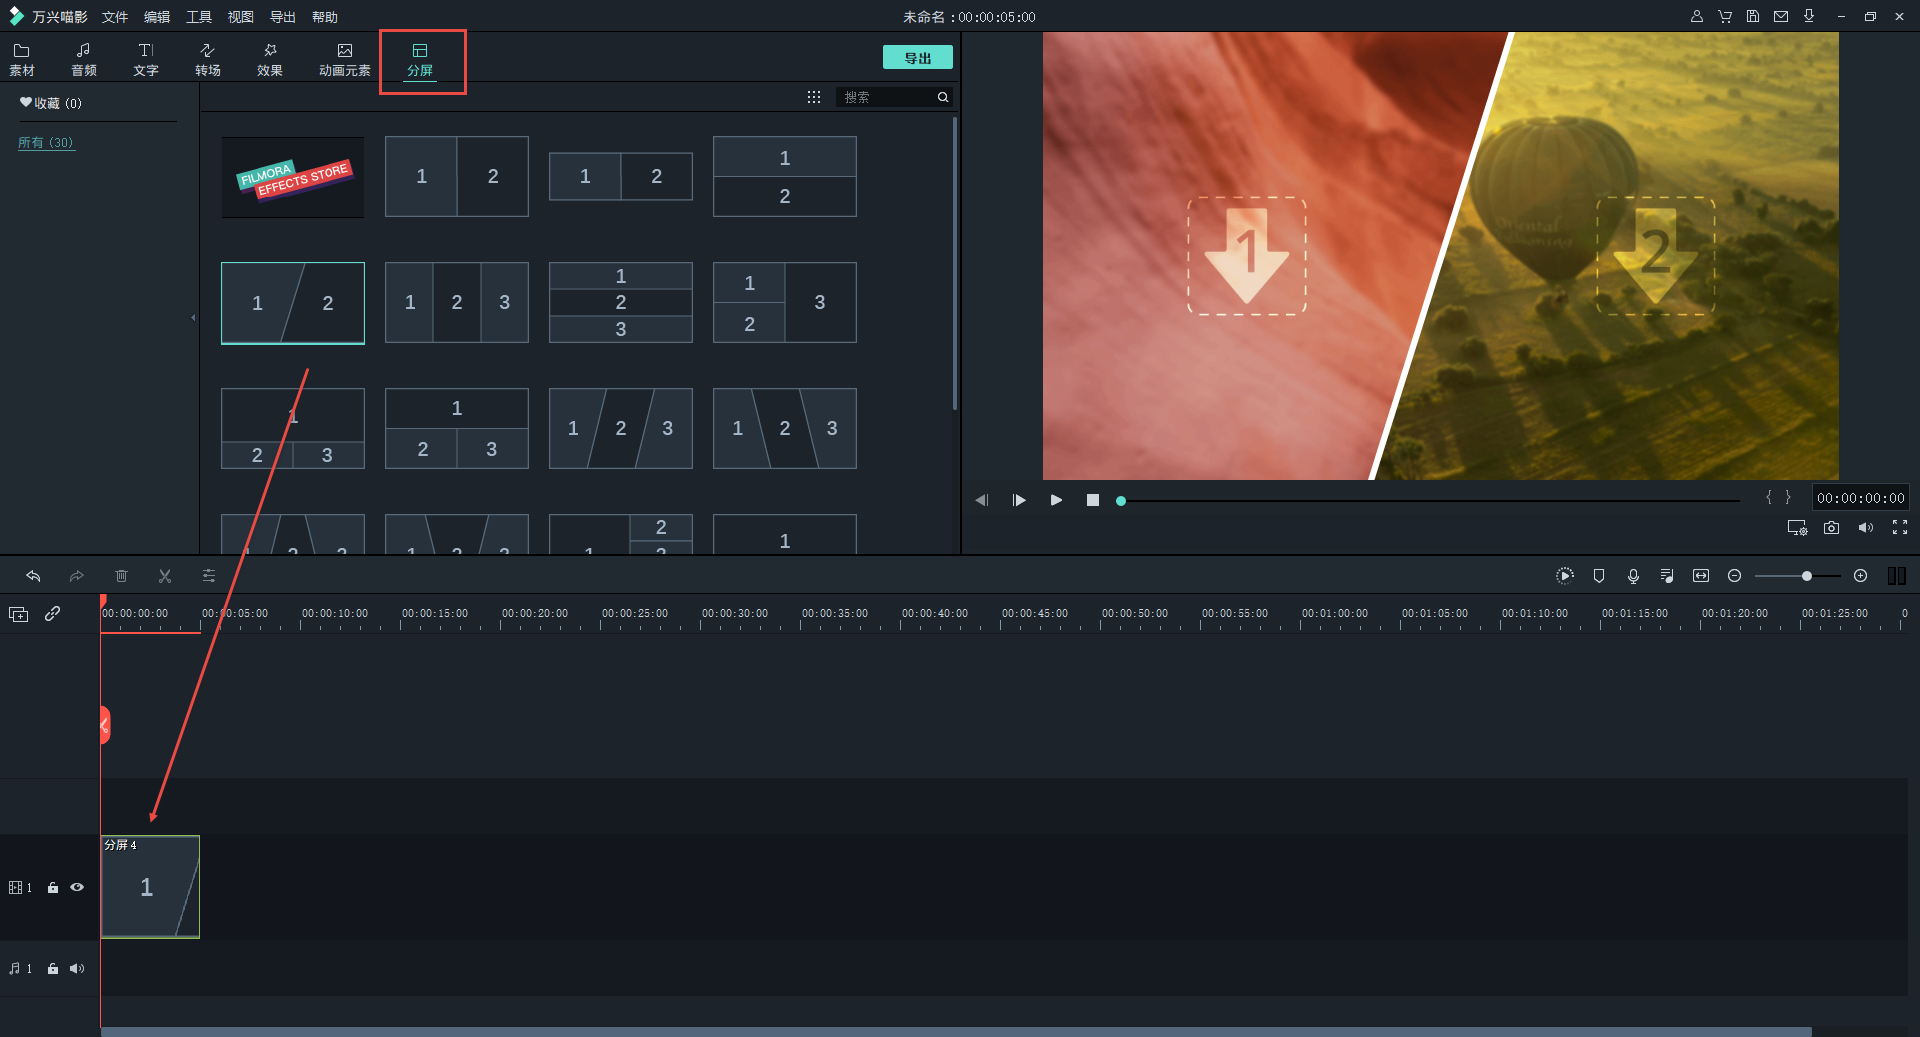Open the 编辑 menu
Image resolution: width=1920 pixels, height=1037 pixels.
[157, 17]
